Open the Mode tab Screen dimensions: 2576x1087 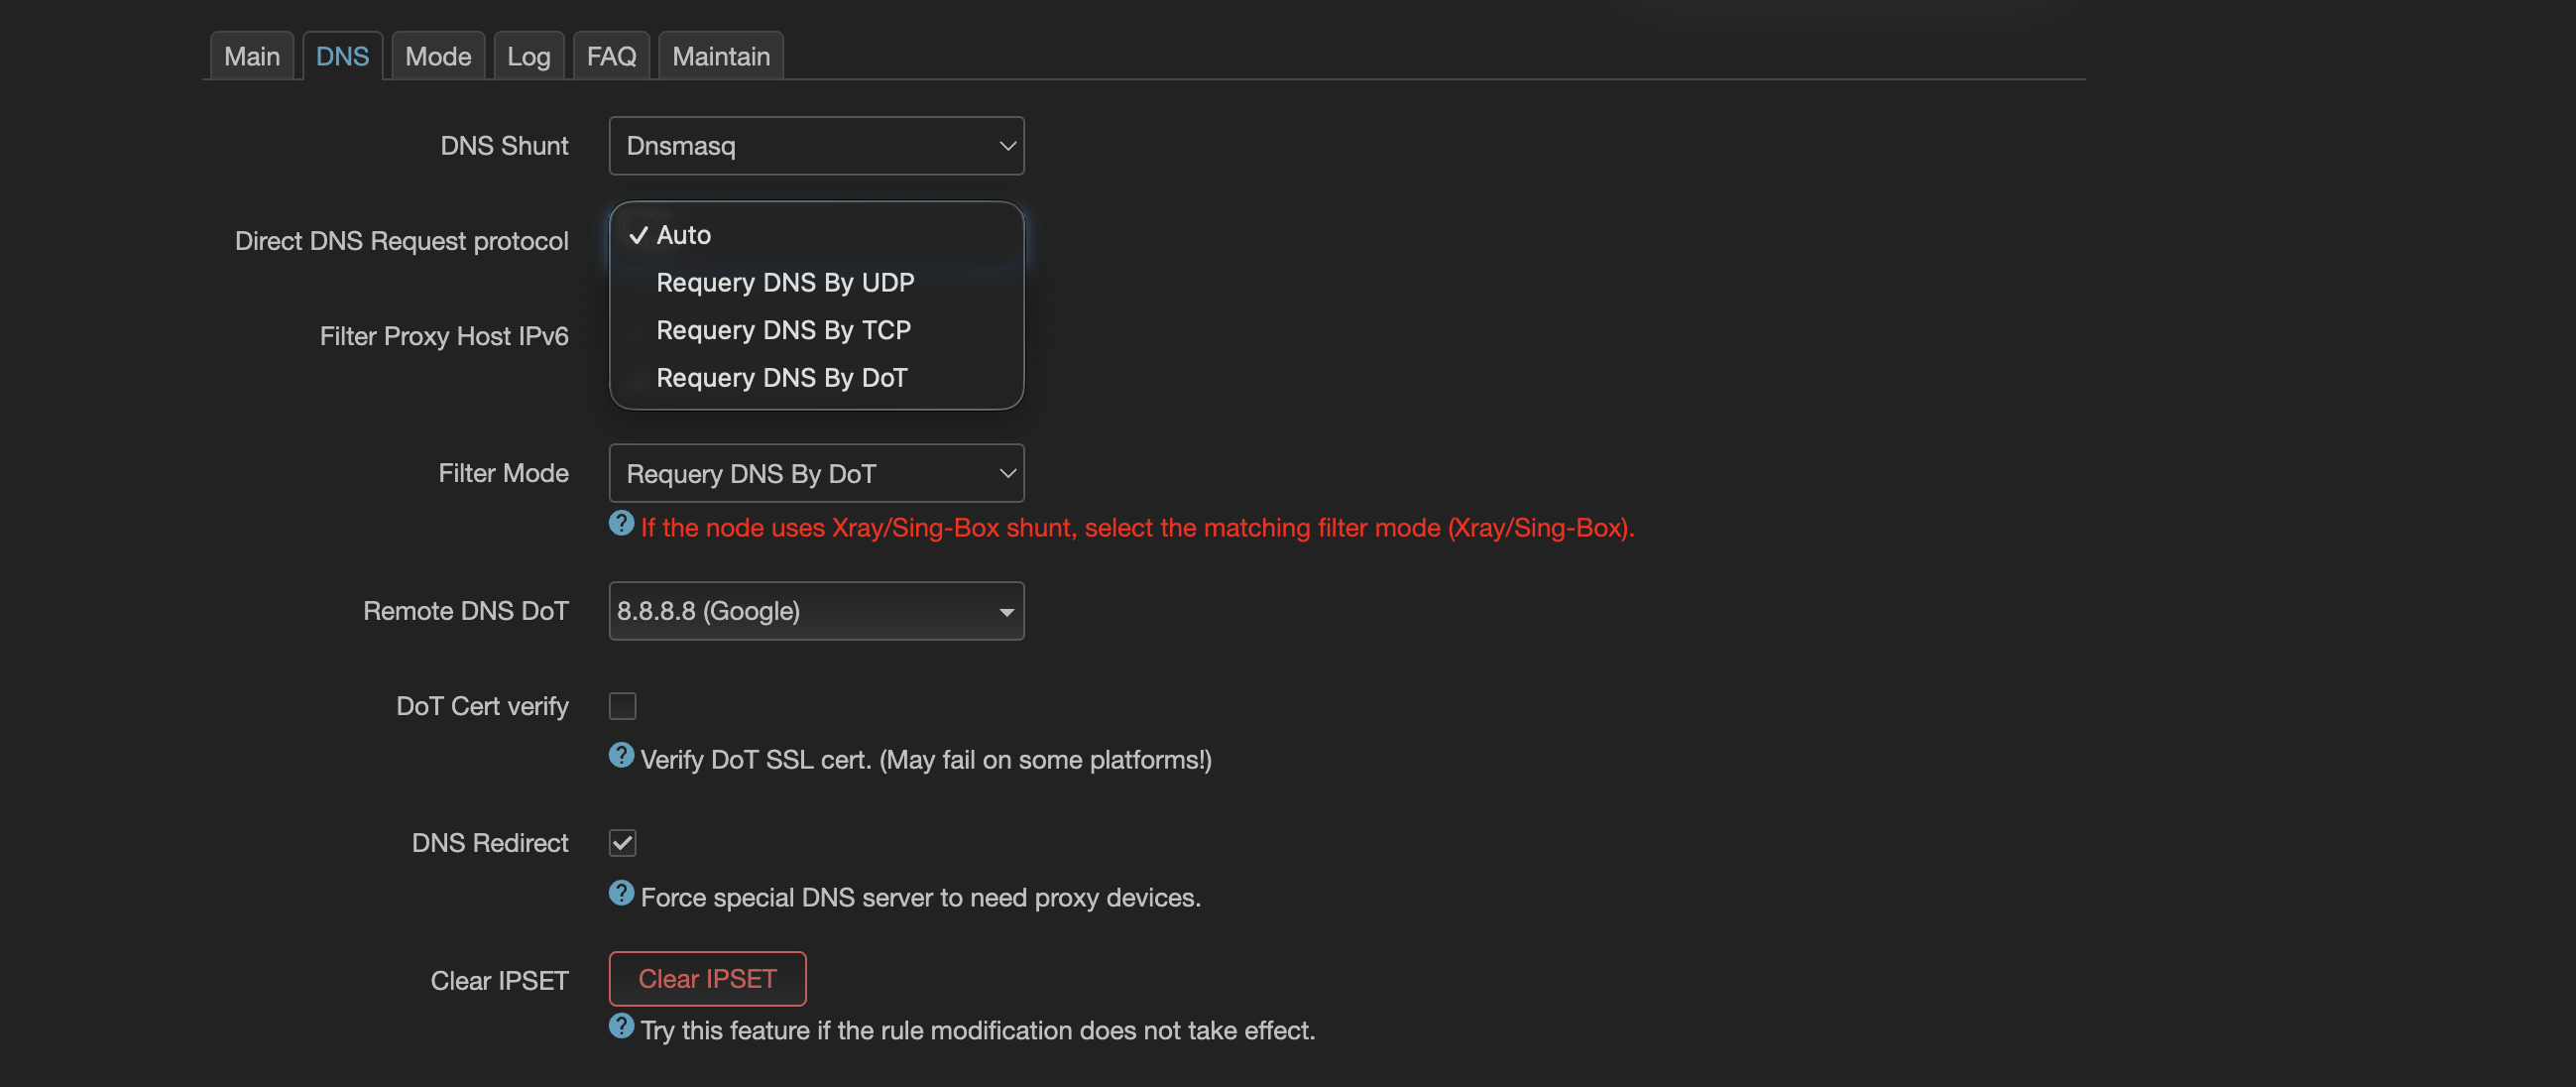(x=438, y=56)
